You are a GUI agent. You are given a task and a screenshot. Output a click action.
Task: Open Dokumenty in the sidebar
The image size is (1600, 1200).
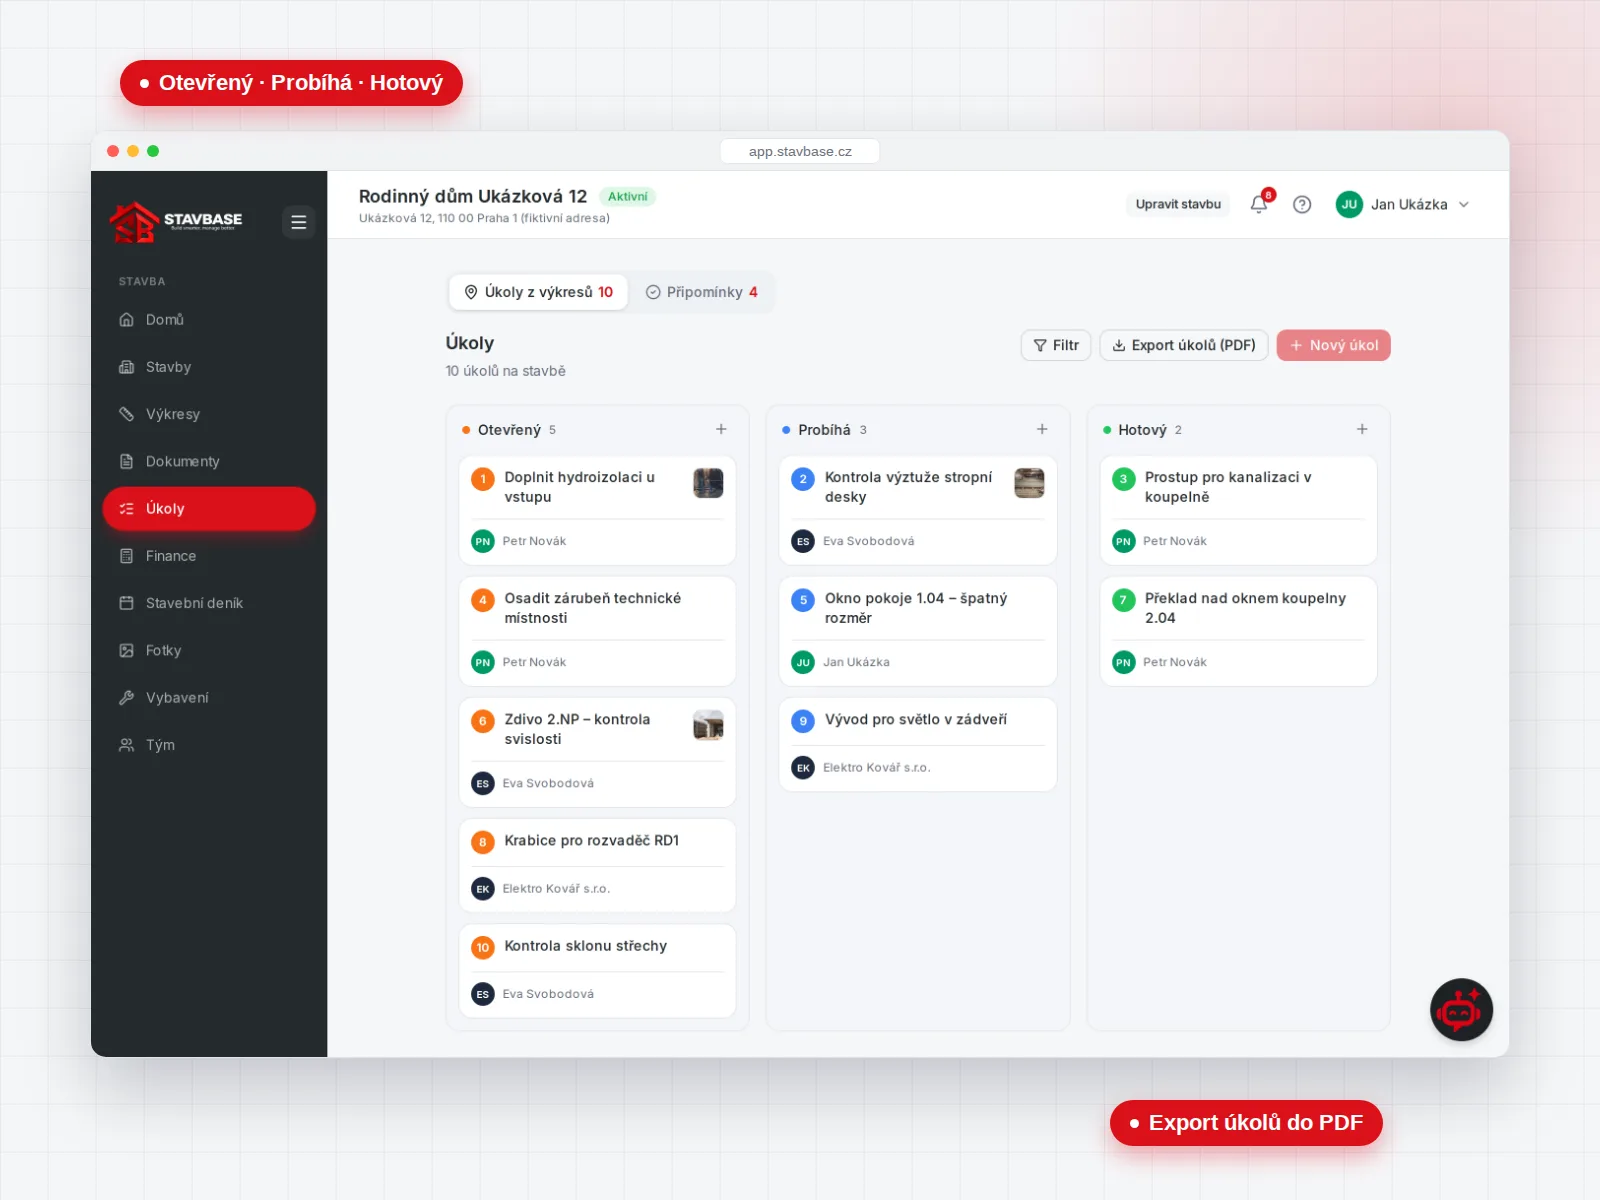pyautogui.click(x=209, y=461)
